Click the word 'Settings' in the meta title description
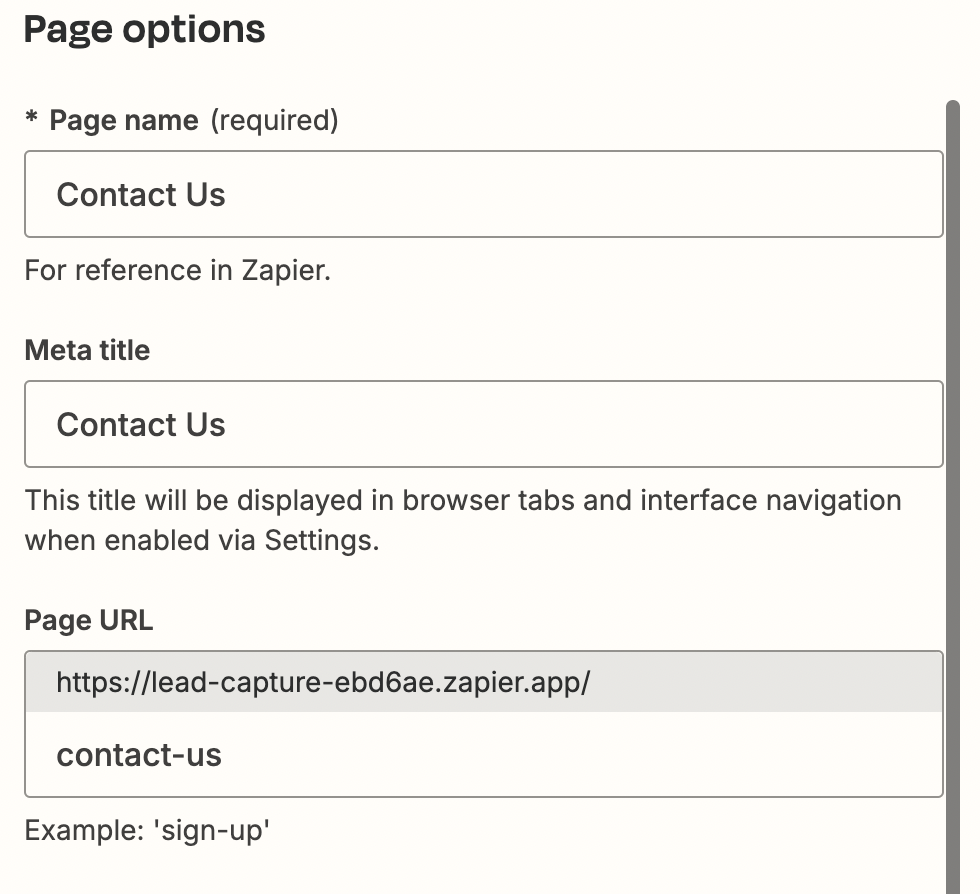Viewport: 980px width, 894px height. tap(320, 541)
